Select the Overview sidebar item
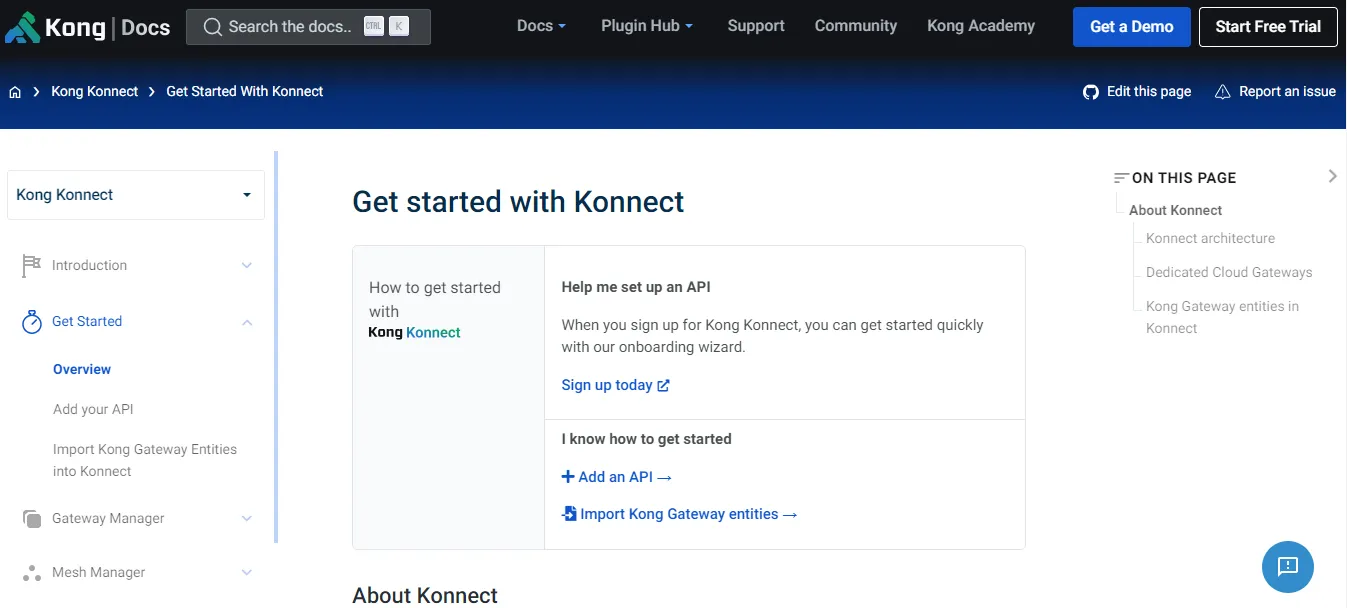Image resolution: width=1347 pixels, height=608 pixels. click(x=82, y=369)
